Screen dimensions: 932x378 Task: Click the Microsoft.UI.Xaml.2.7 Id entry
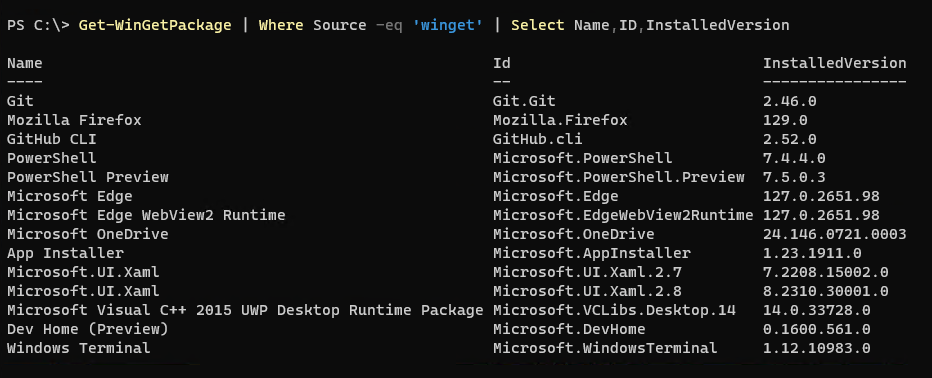[587, 272]
